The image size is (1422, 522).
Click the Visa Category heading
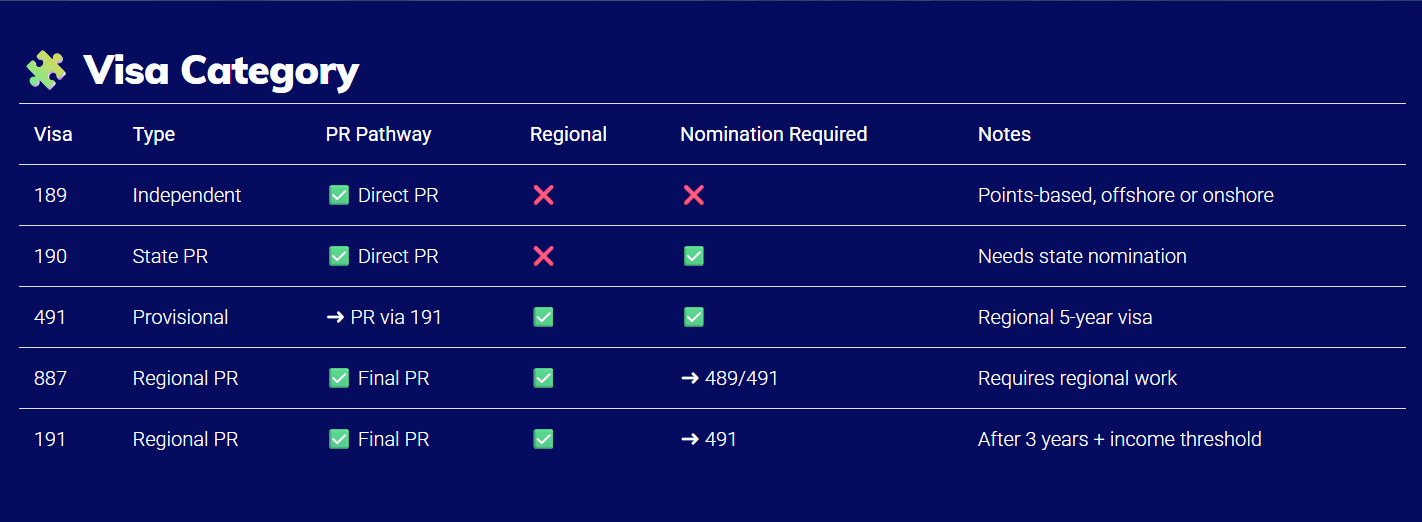pyautogui.click(x=221, y=71)
